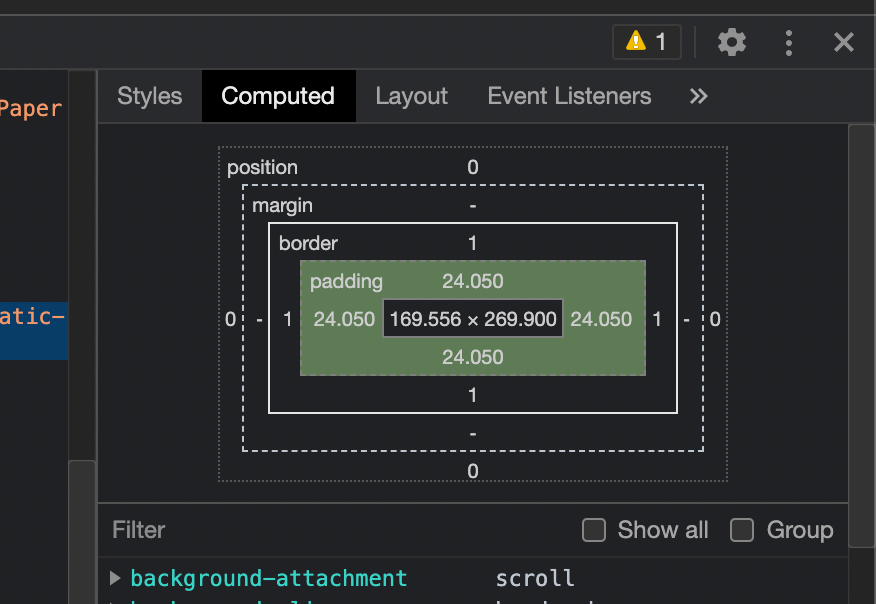
Task: Open DevTools settings with the gear icon
Action: (x=731, y=42)
